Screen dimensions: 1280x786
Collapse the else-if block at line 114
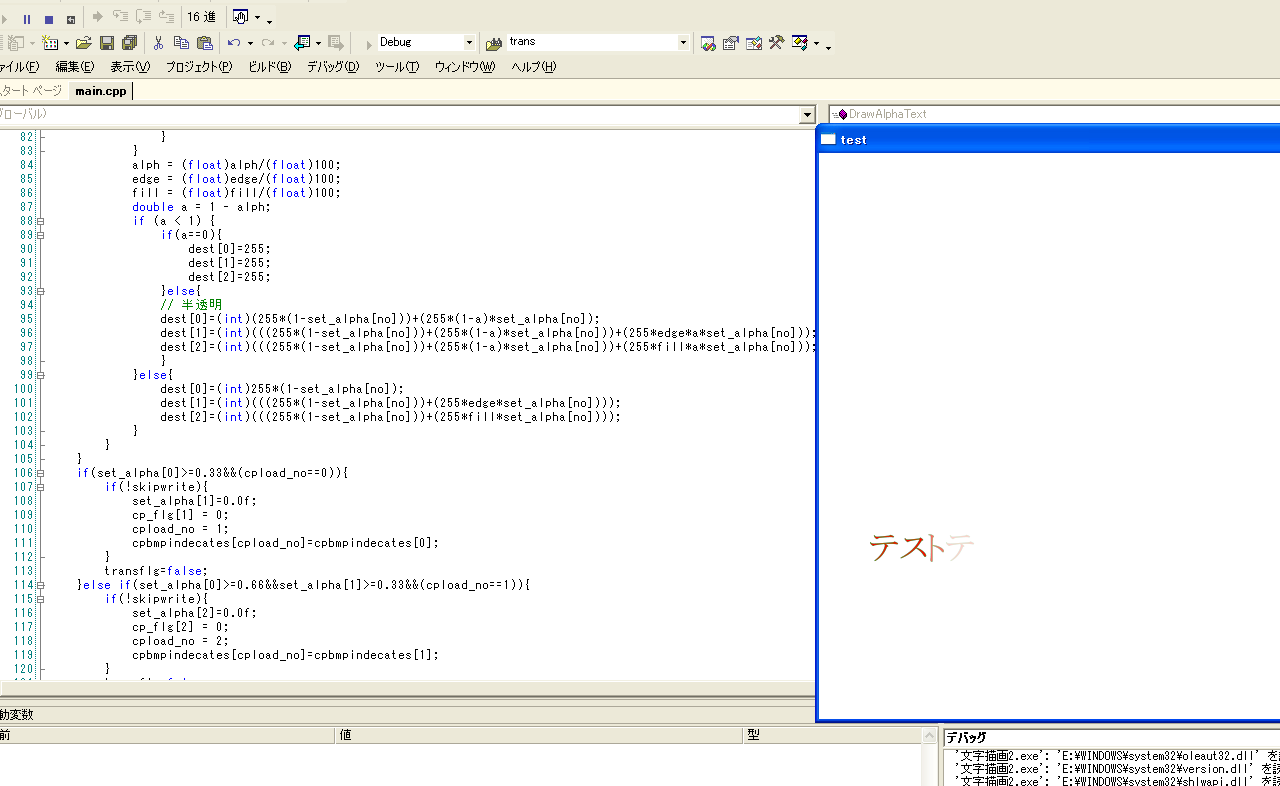[x=41, y=585]
